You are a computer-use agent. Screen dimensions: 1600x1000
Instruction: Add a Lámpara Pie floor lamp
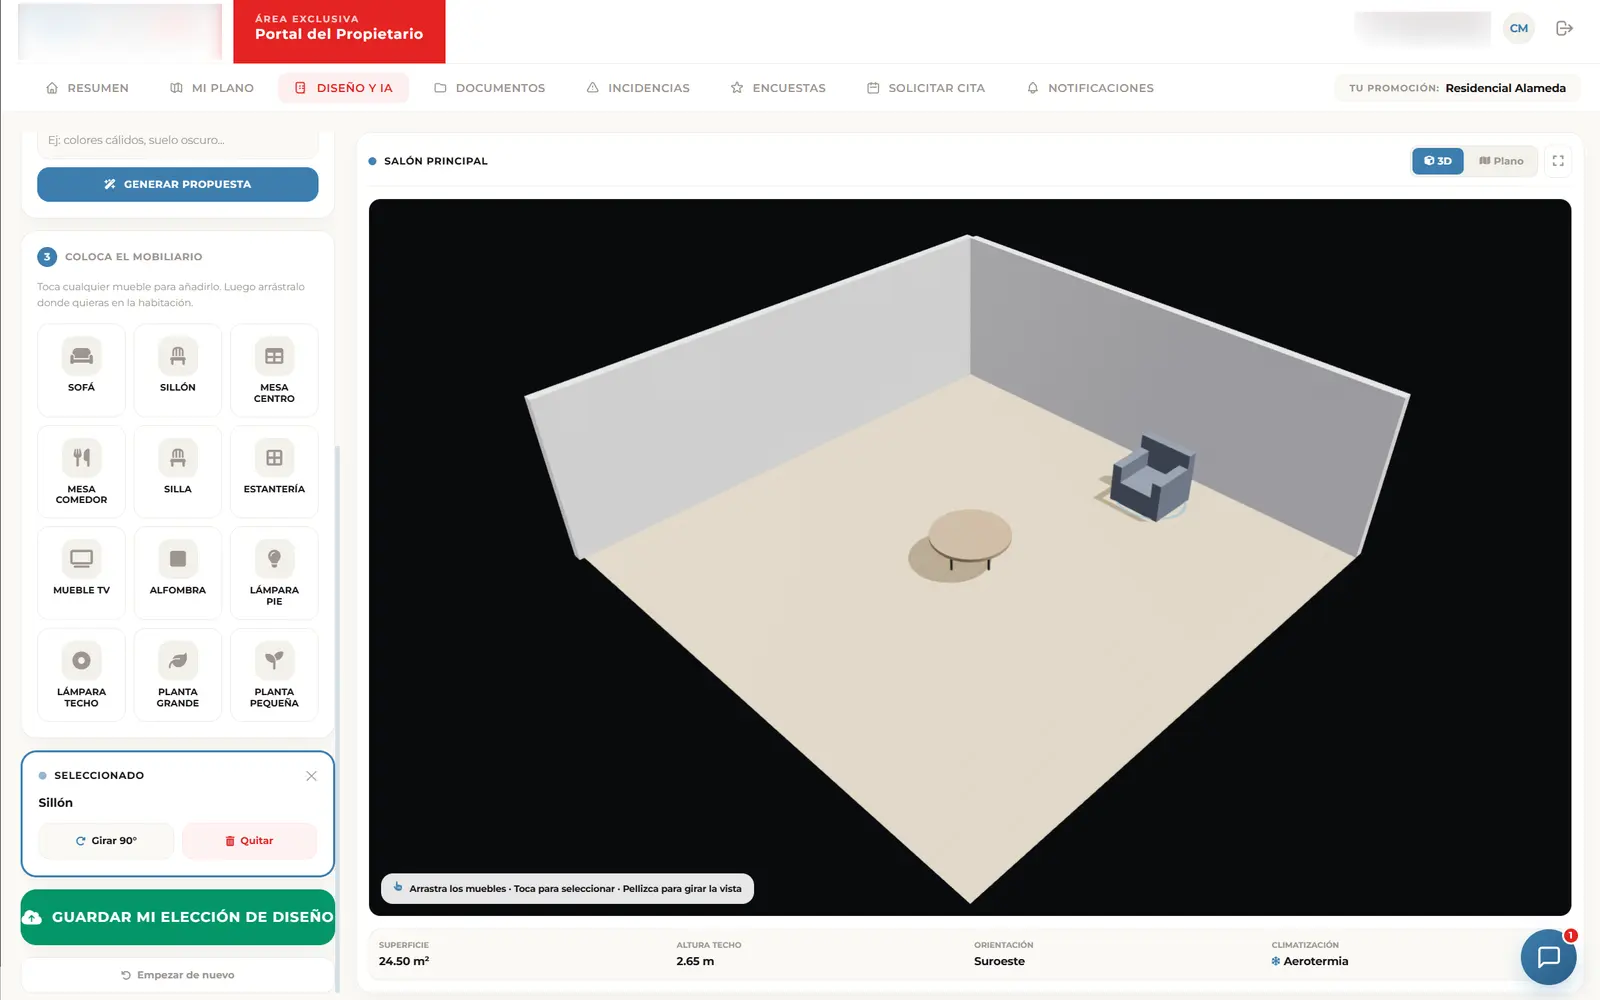(274, 573)
